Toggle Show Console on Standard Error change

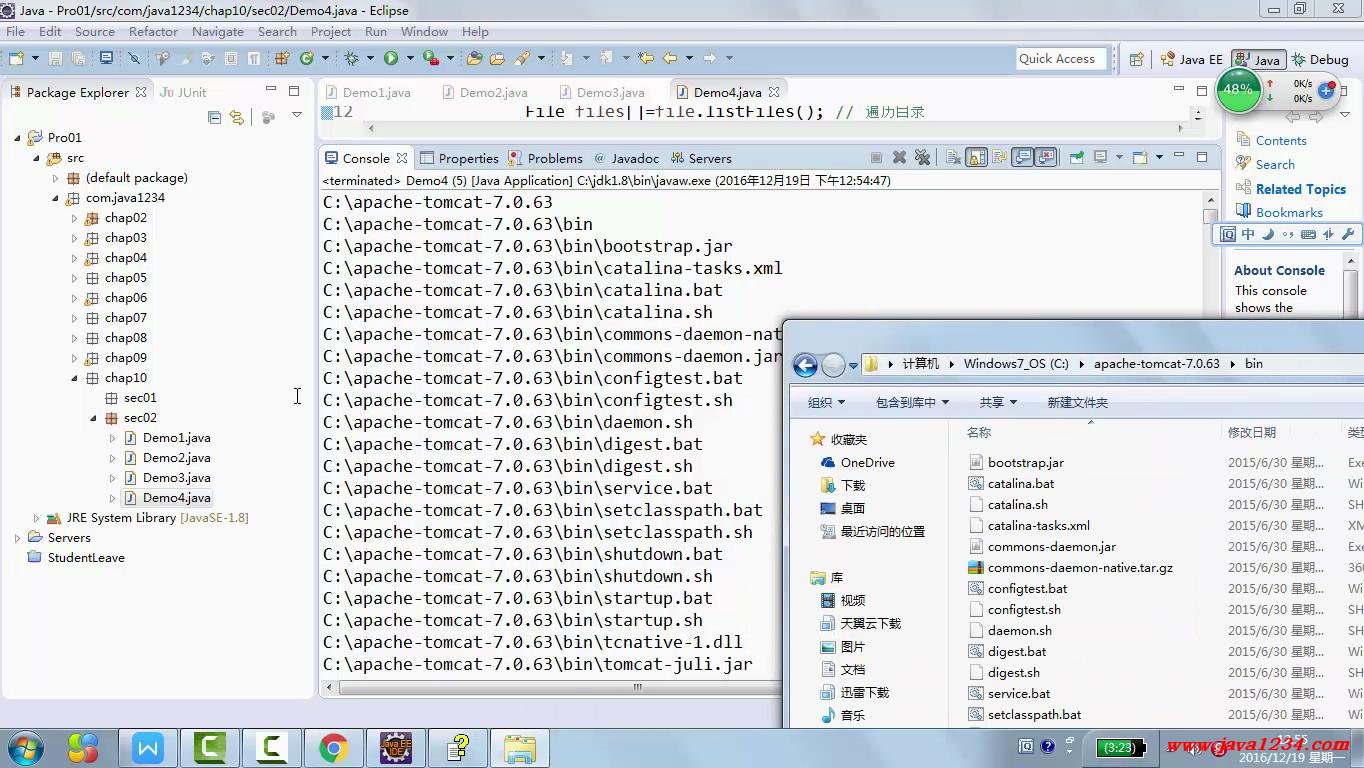coord(1046,157)
